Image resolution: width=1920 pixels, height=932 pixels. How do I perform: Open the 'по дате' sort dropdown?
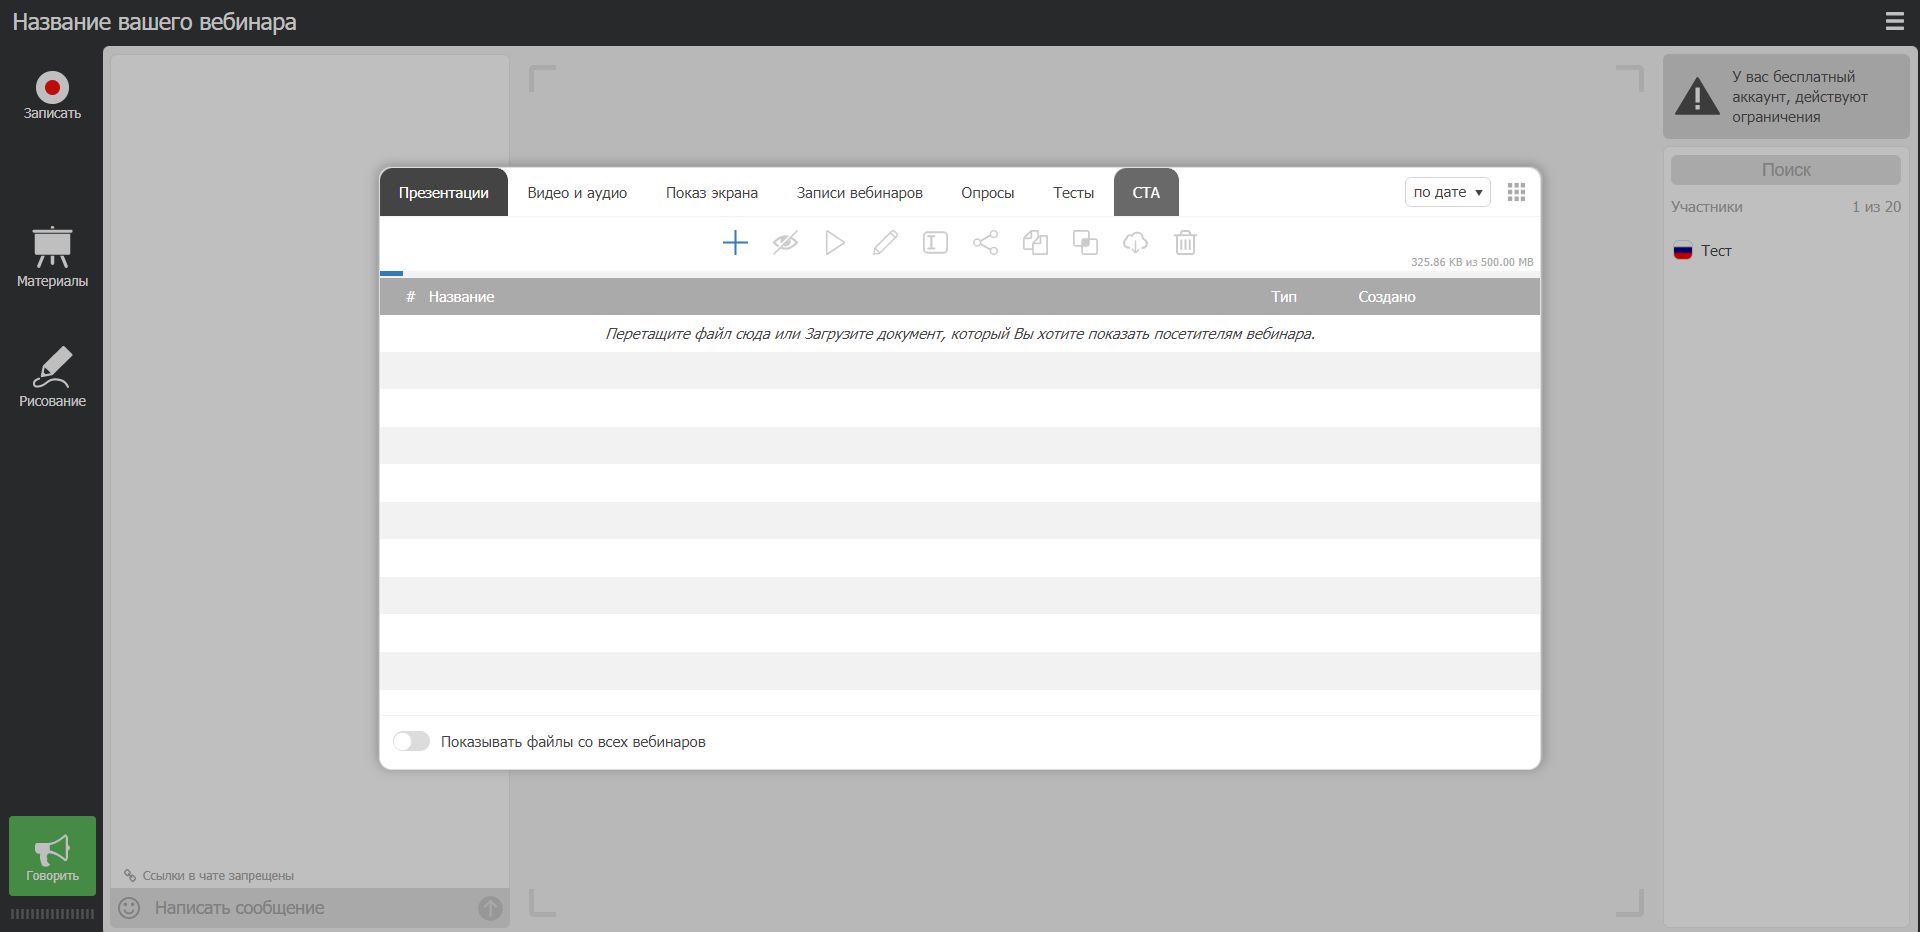(1447, 192)
